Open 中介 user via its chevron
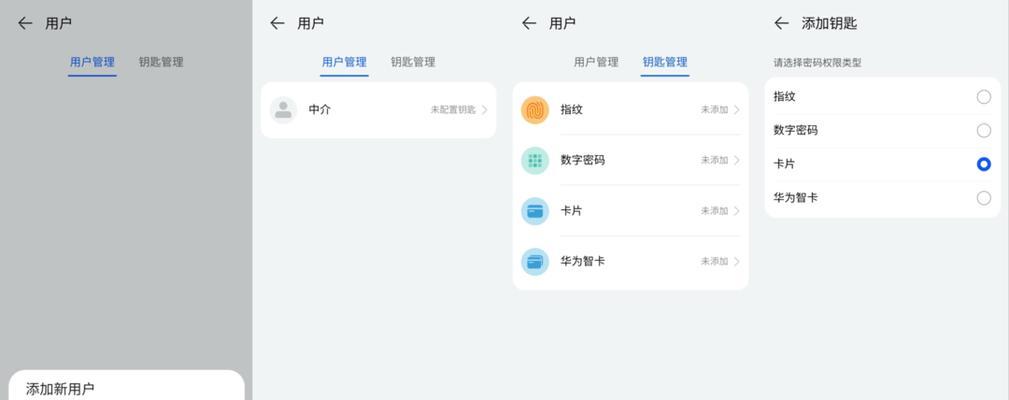 pos(485,110)
